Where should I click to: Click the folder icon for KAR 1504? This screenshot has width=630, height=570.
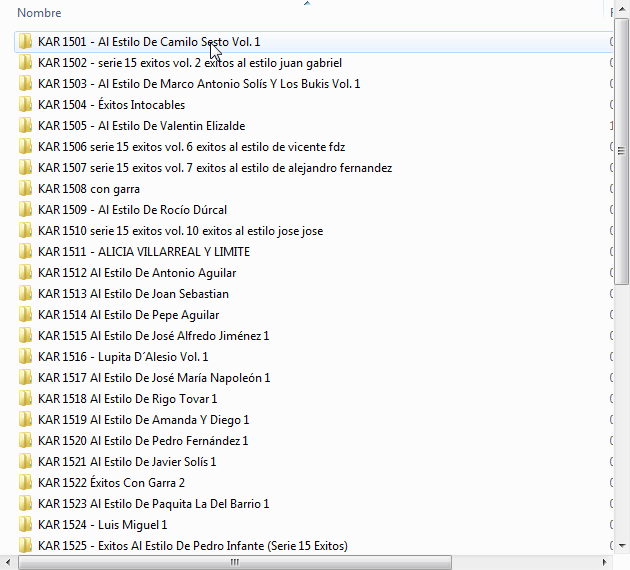tap(25, 104)
